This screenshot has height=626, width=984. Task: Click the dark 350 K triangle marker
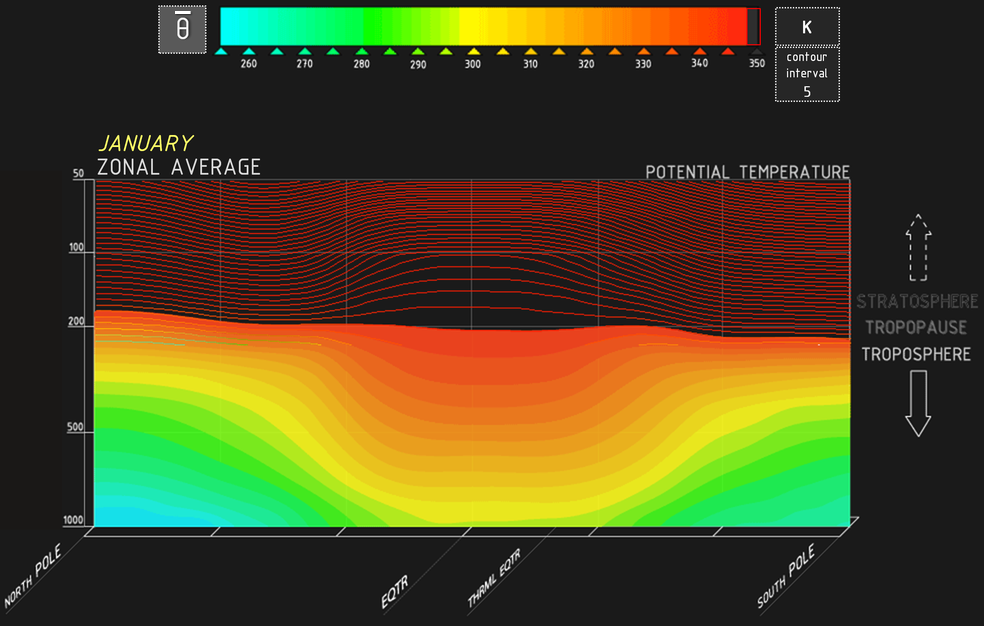[x=756, y=50]
